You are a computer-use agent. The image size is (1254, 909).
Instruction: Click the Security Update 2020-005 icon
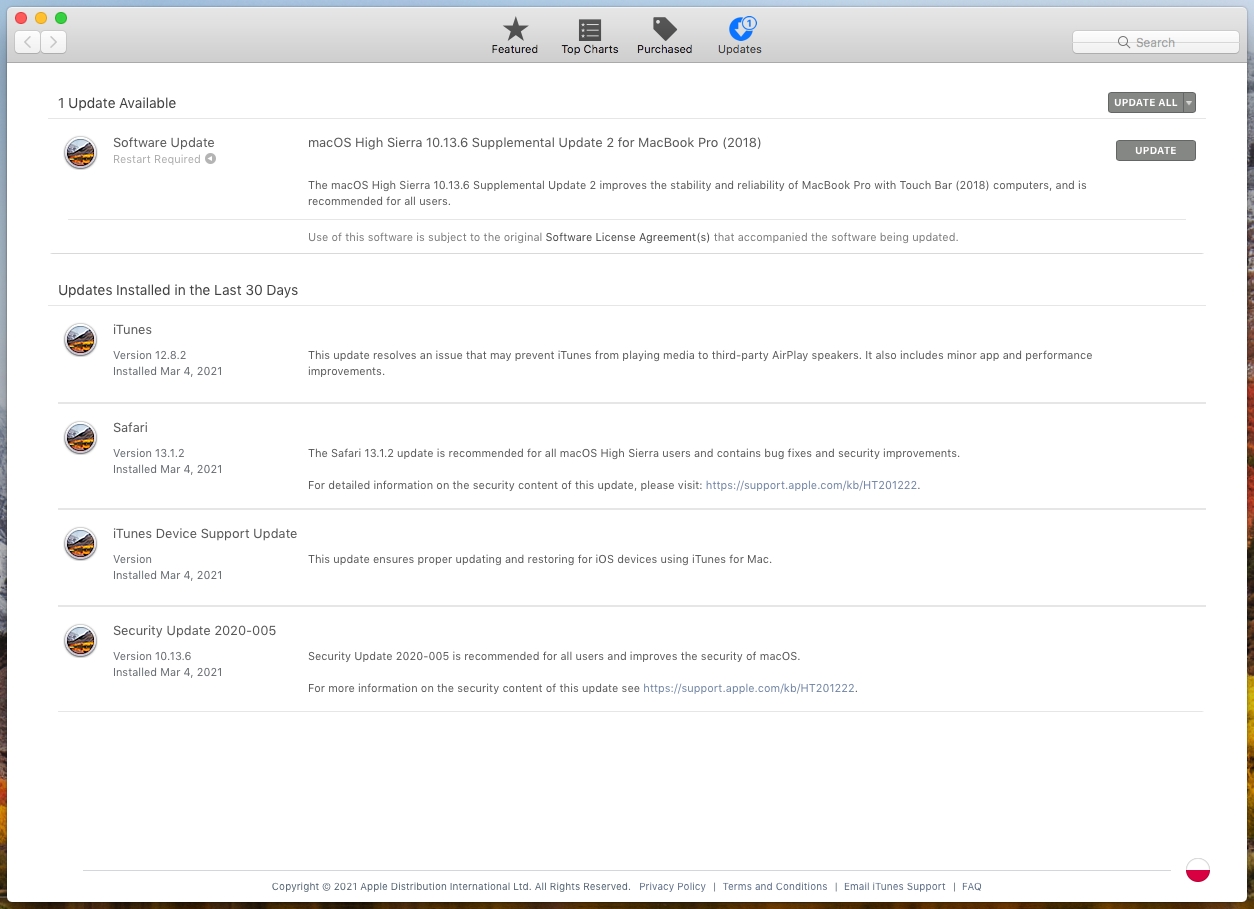click(81, 641)
